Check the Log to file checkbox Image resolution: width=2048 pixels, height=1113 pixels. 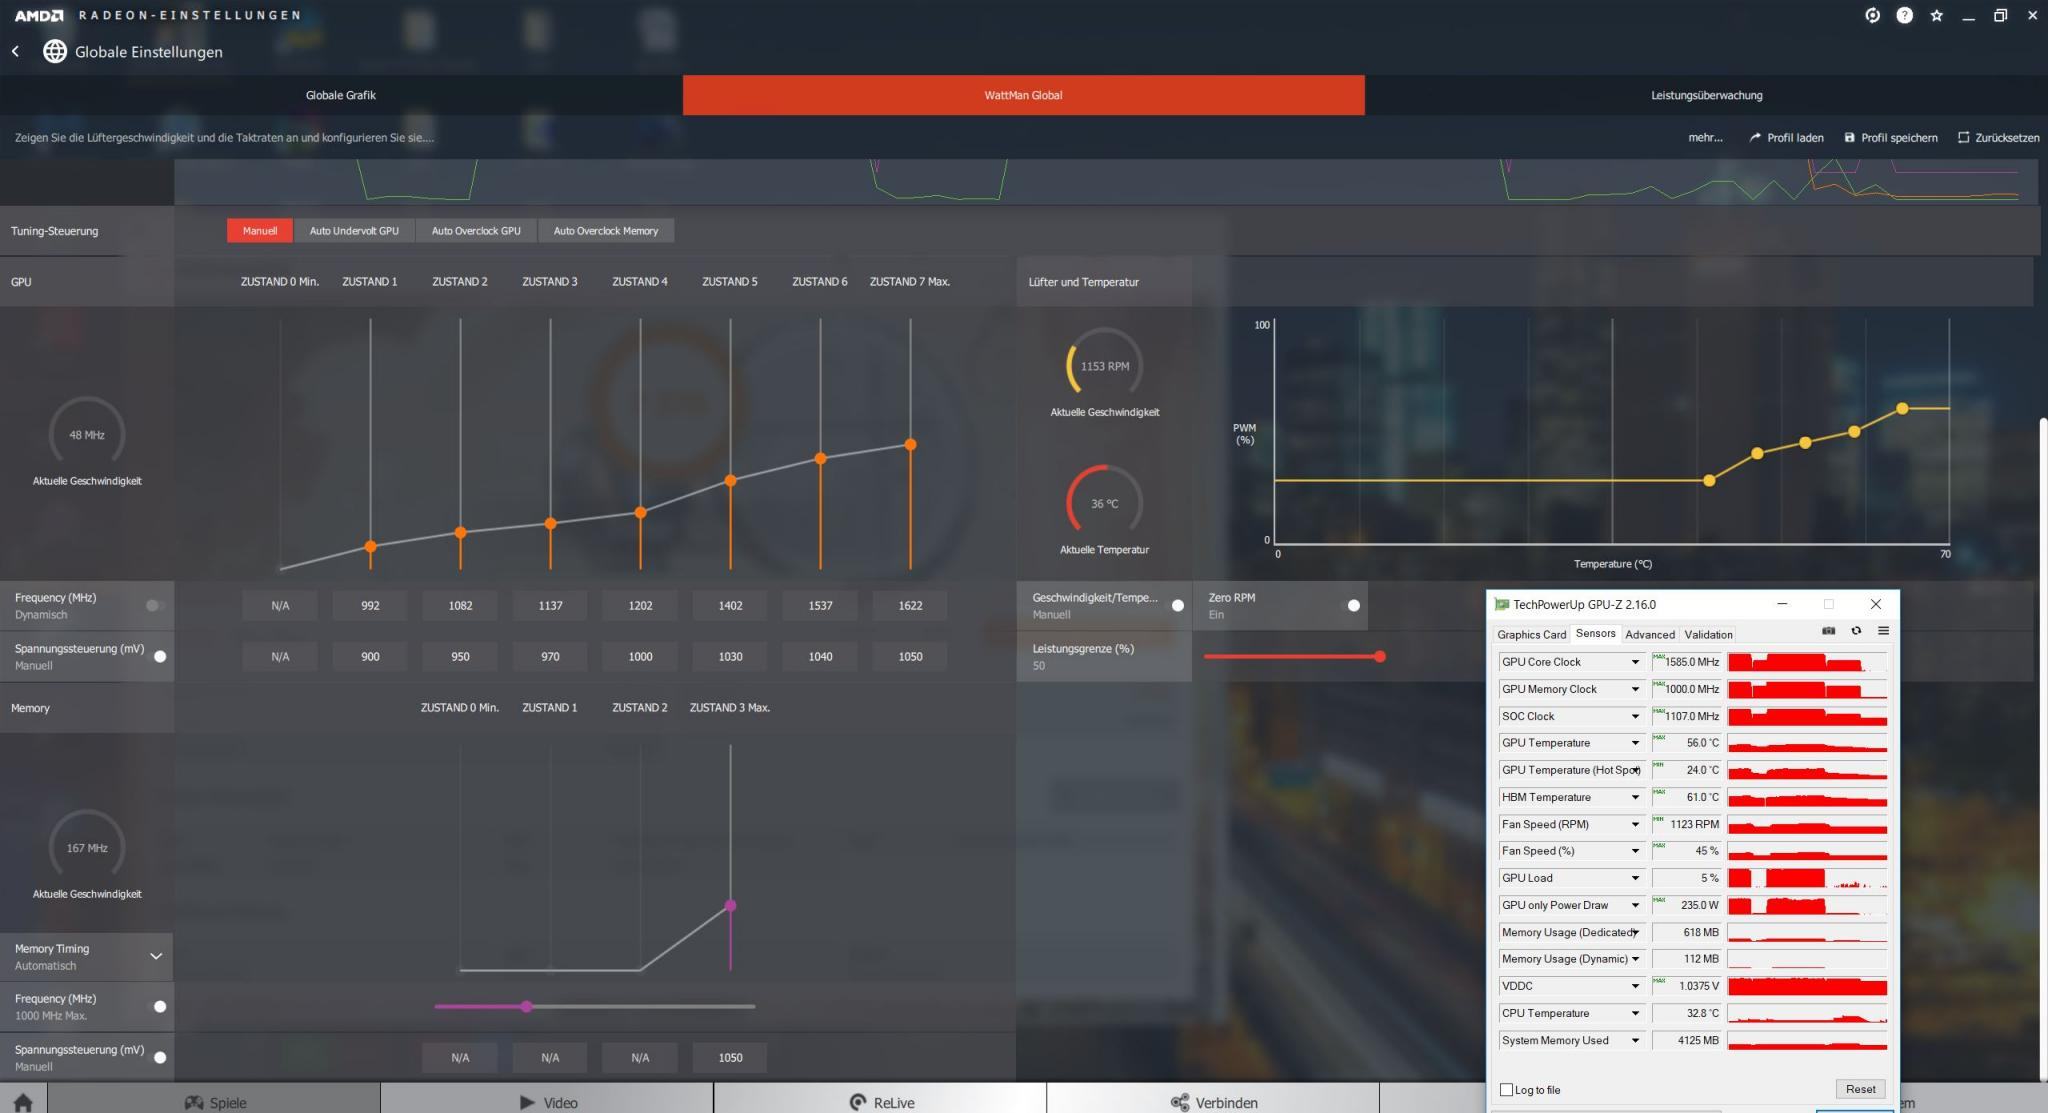tap(1507, 1090)
